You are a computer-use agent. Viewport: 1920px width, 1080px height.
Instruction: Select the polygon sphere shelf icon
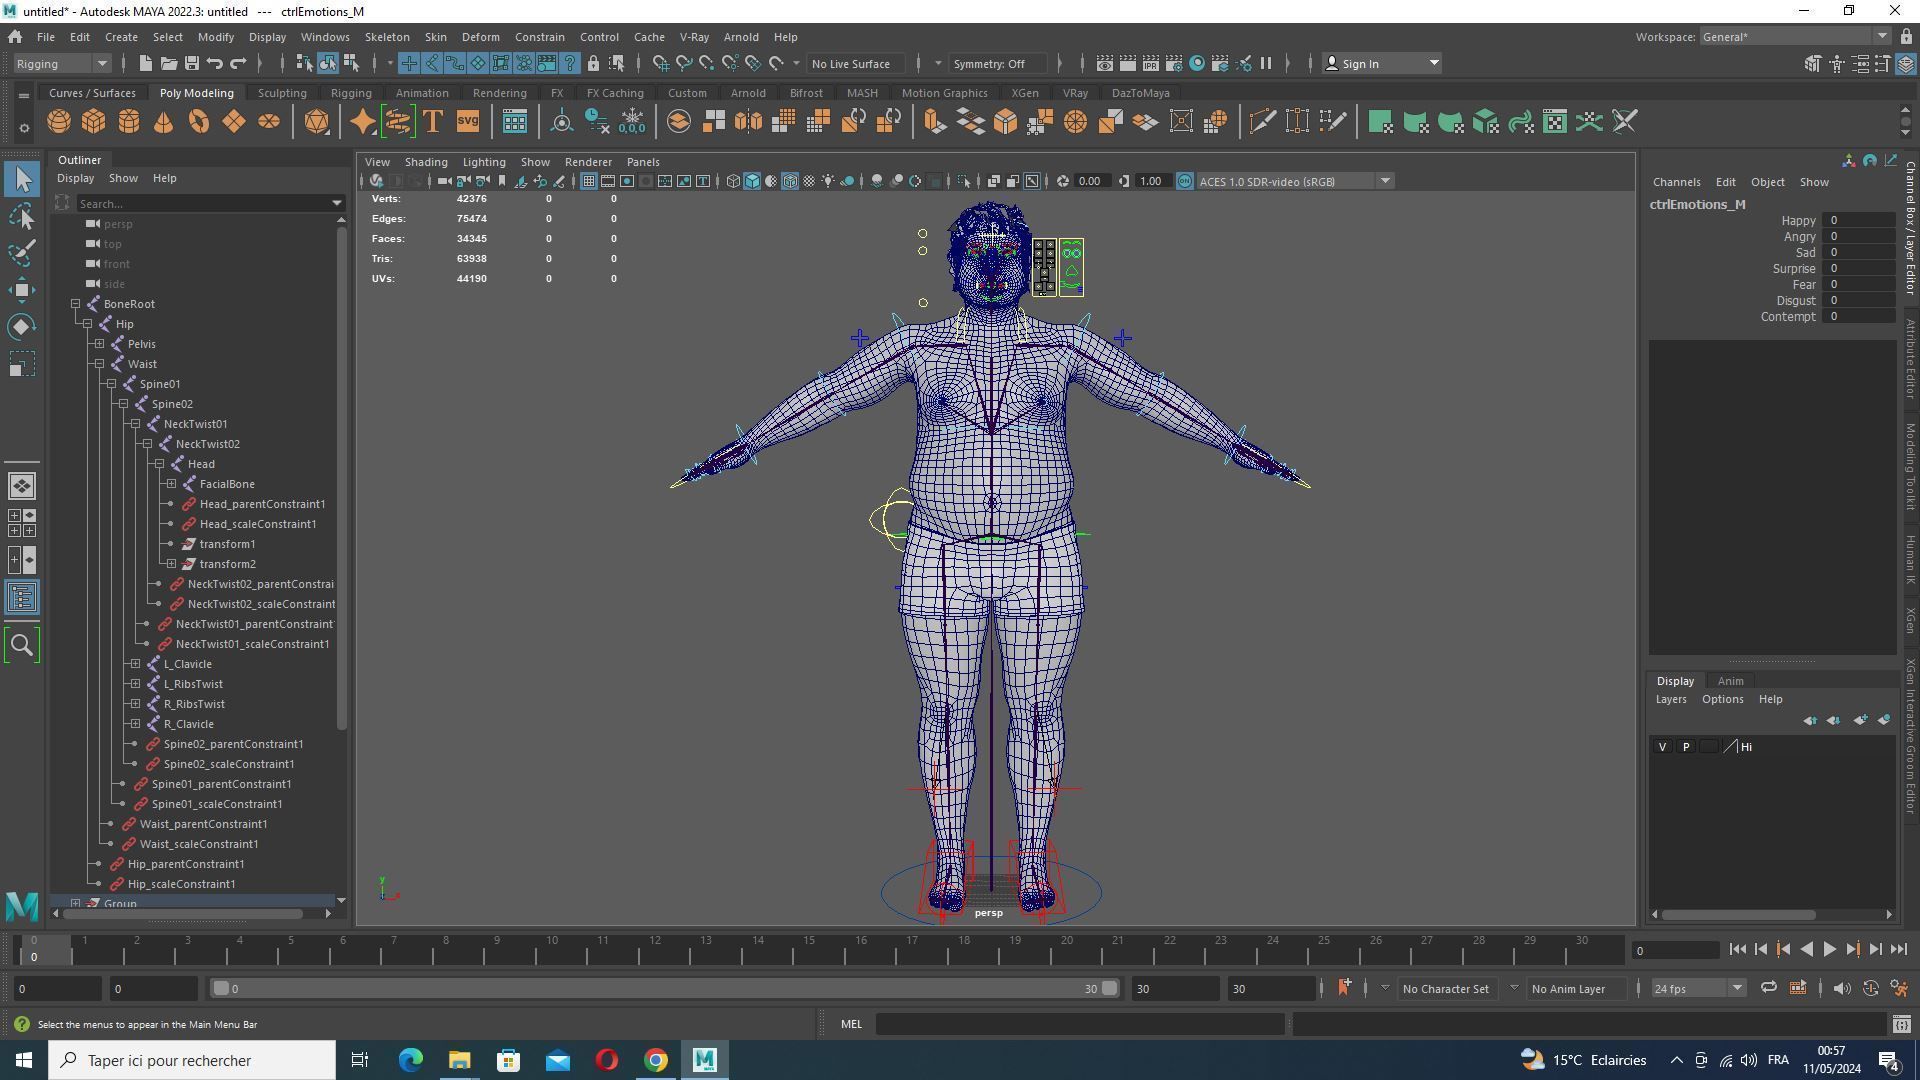pyautogui.click(x=59, y=122)
